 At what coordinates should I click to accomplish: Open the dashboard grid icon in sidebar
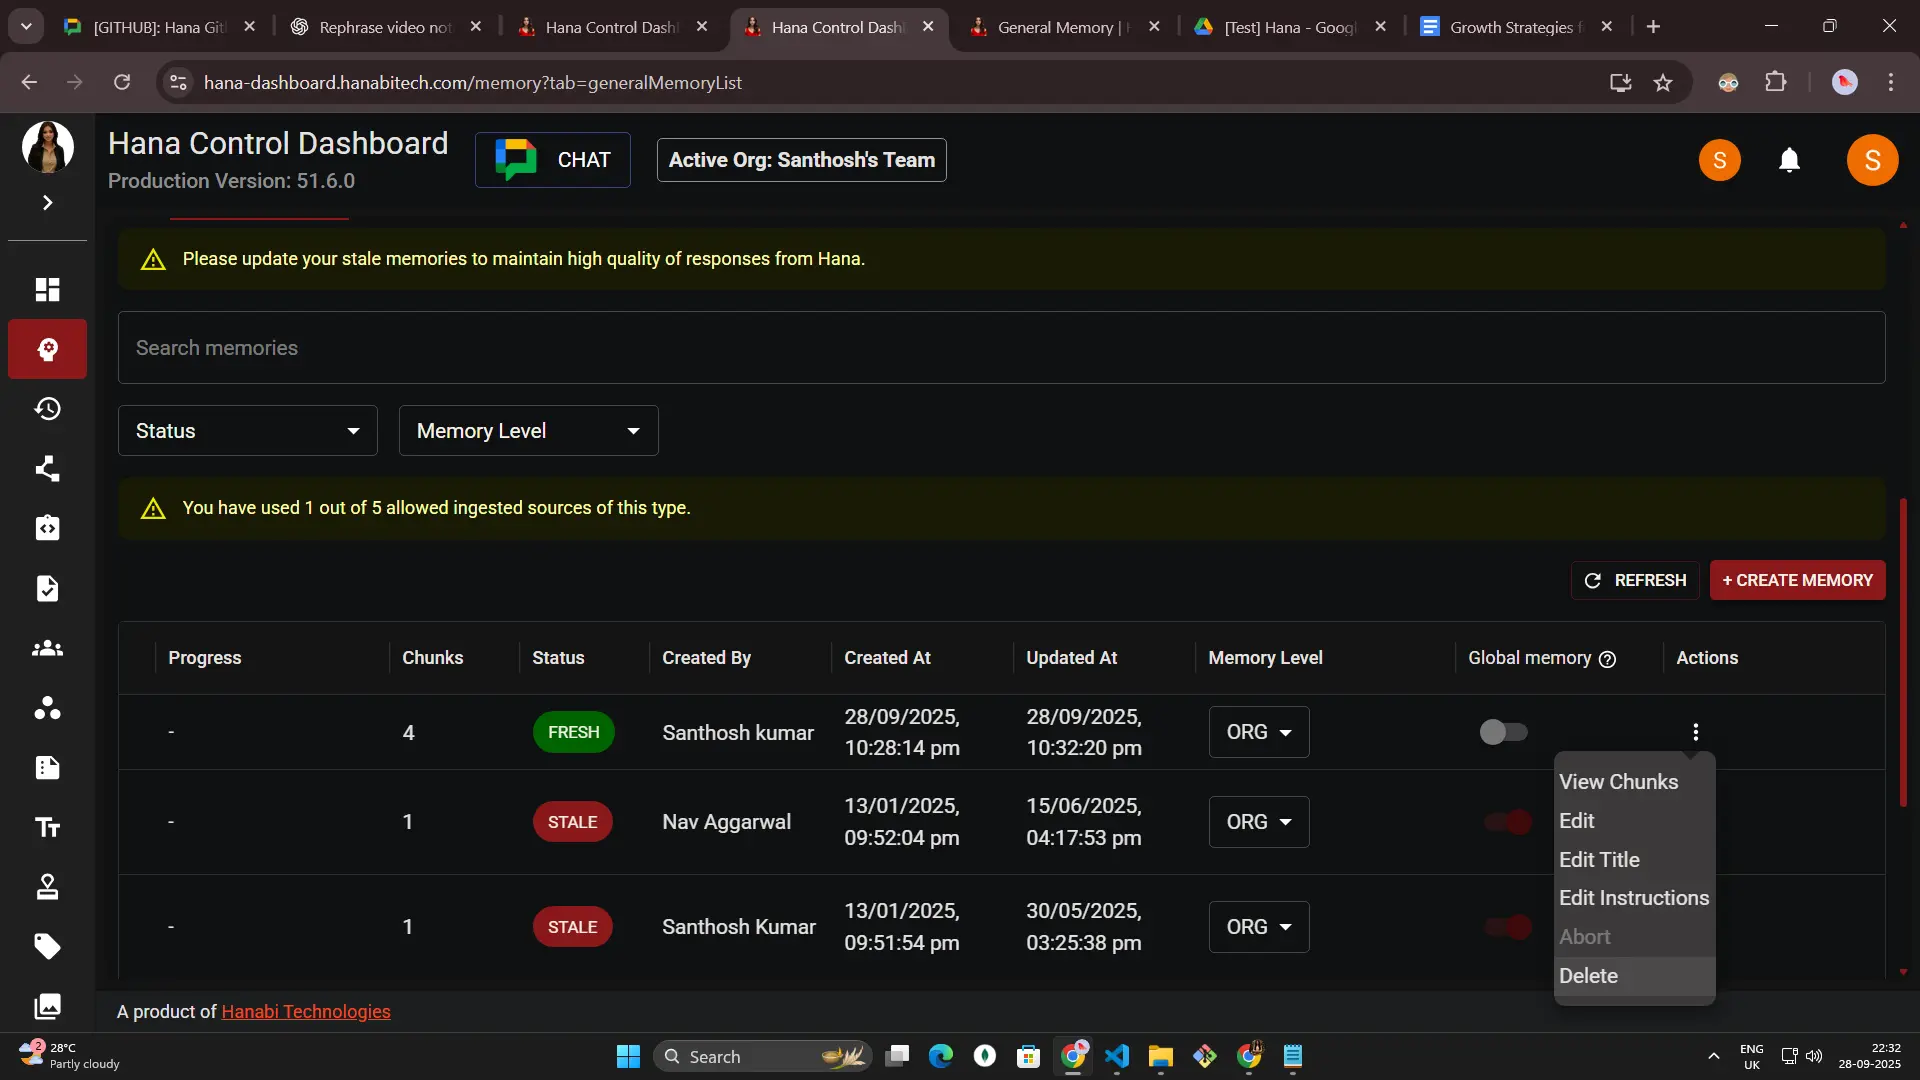[47, 289]
